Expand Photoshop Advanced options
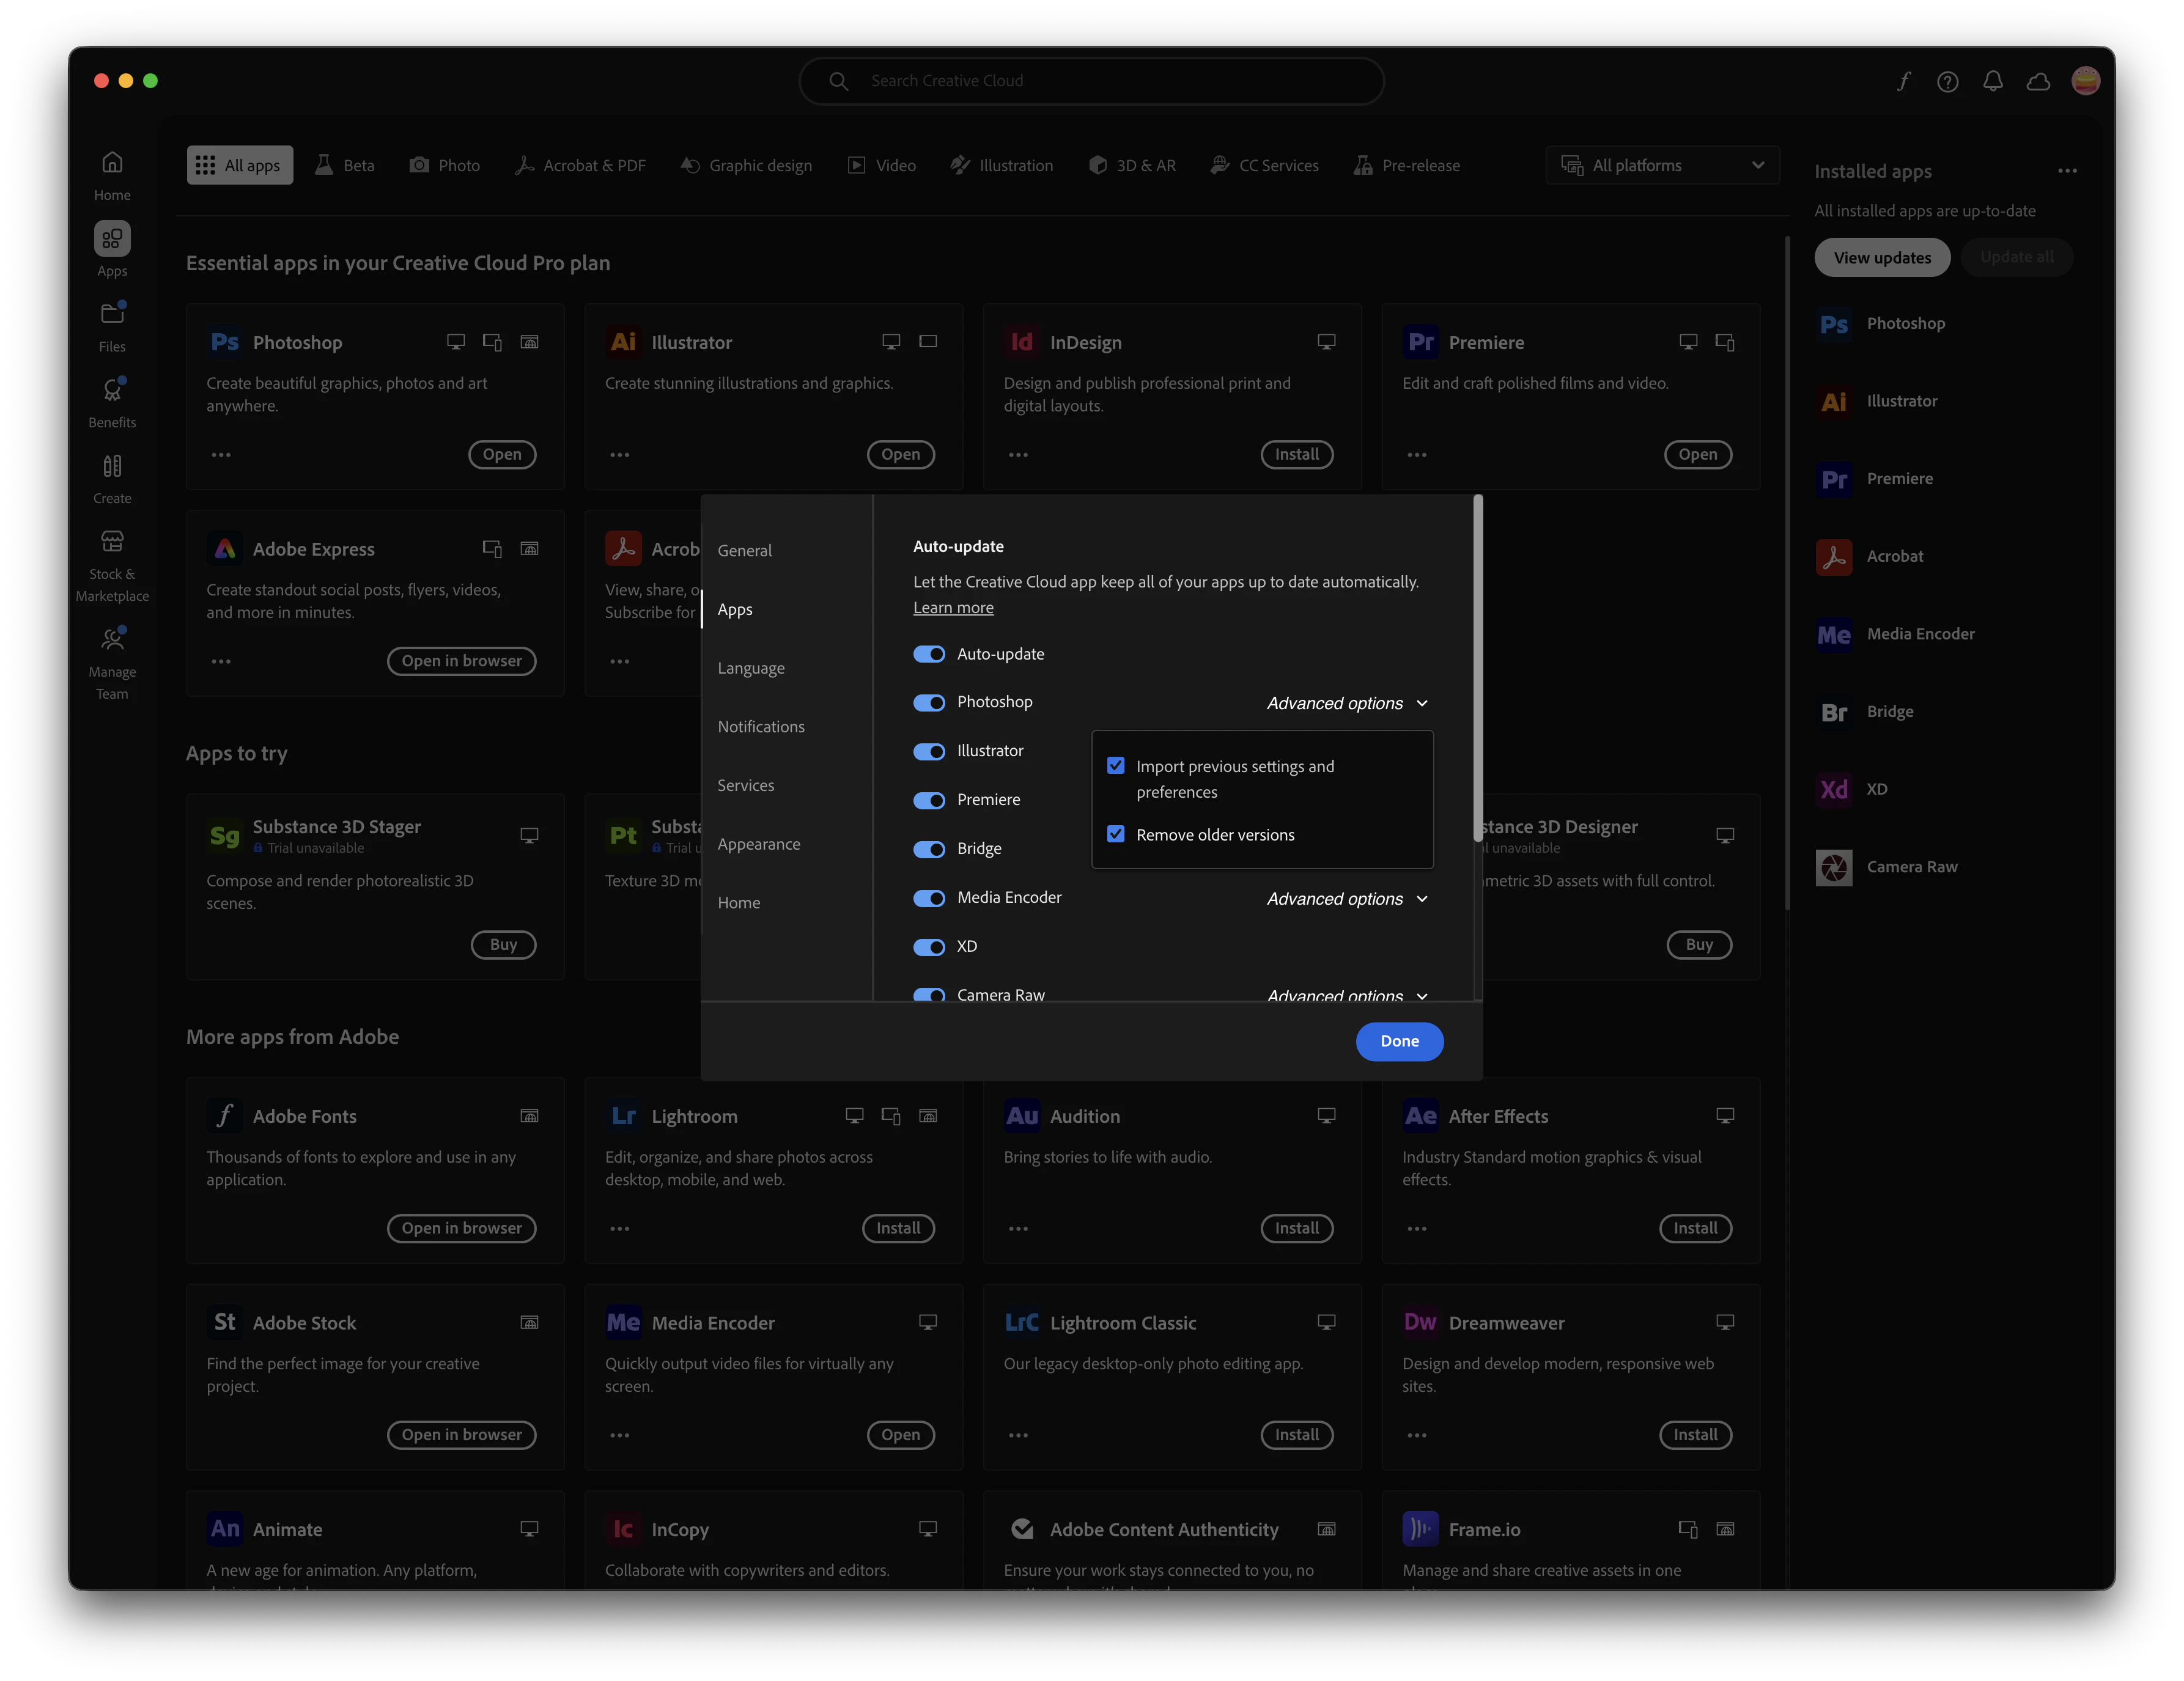 click(1347, 703)
